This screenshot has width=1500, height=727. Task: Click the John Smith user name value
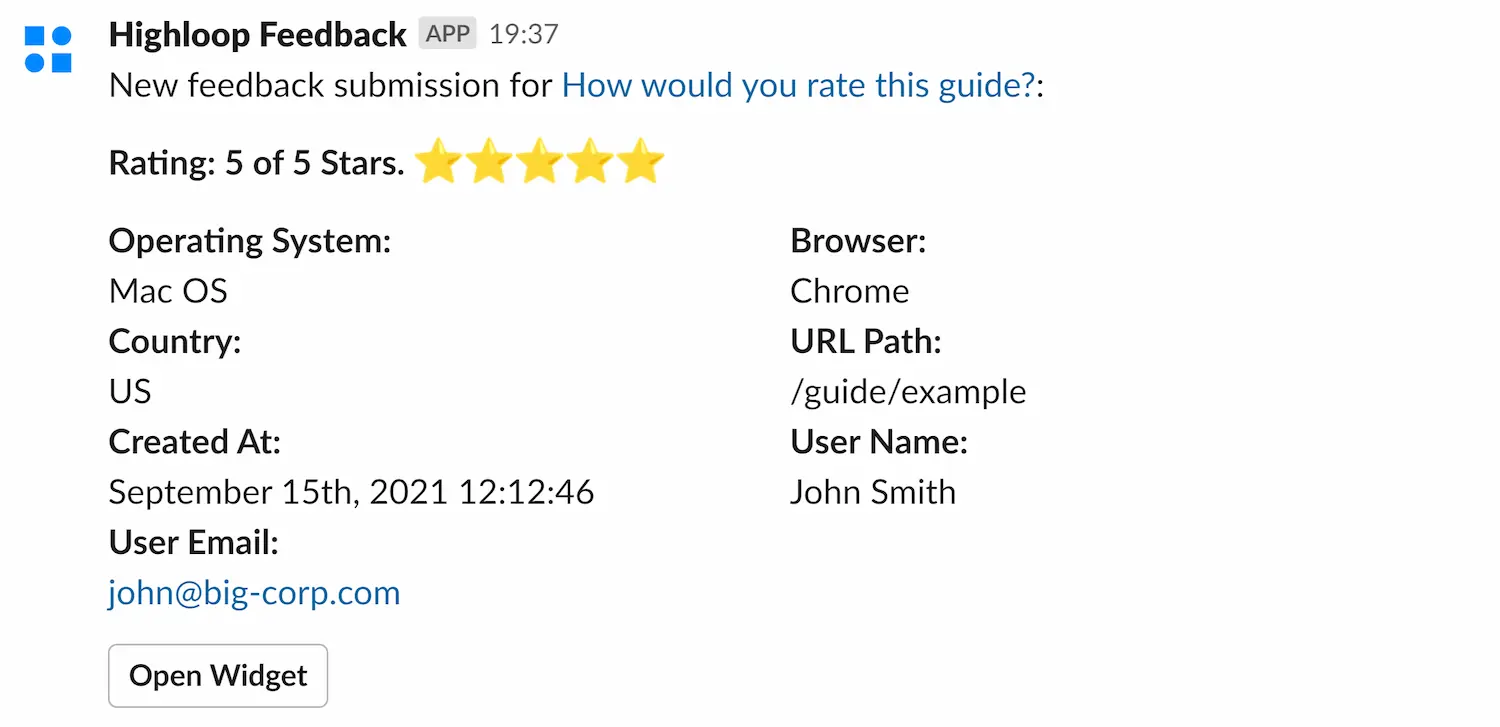pos(872,492)
